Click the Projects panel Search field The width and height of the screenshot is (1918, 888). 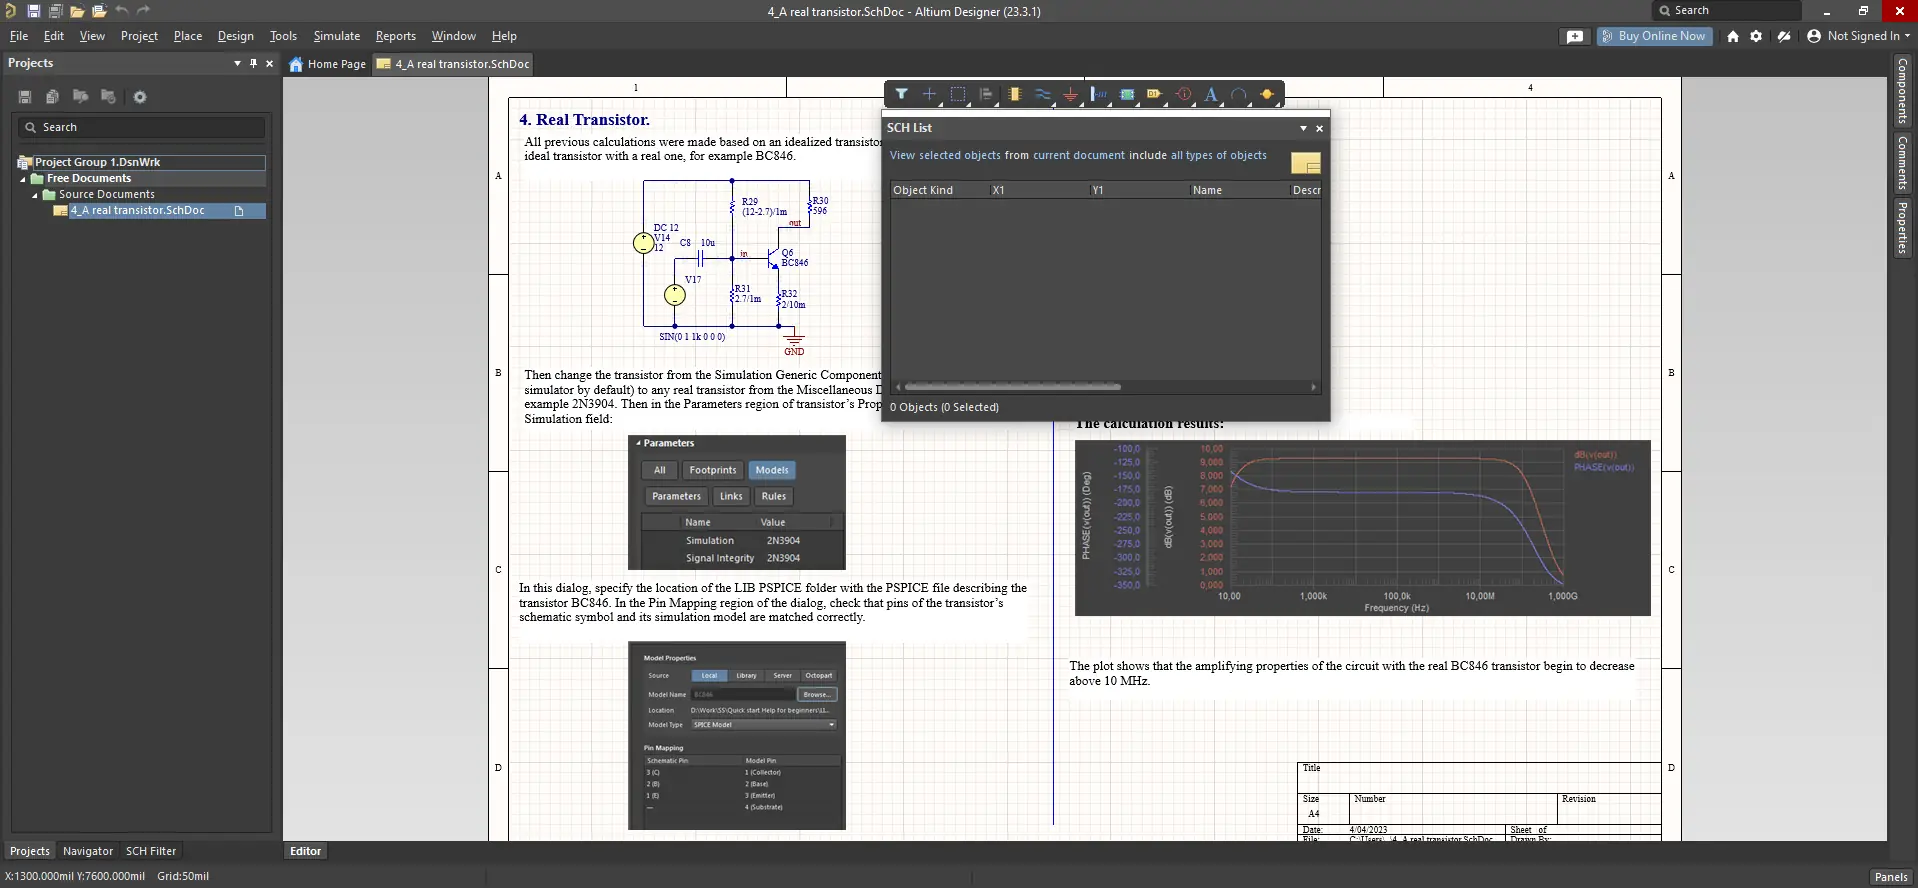pos(141,127)
